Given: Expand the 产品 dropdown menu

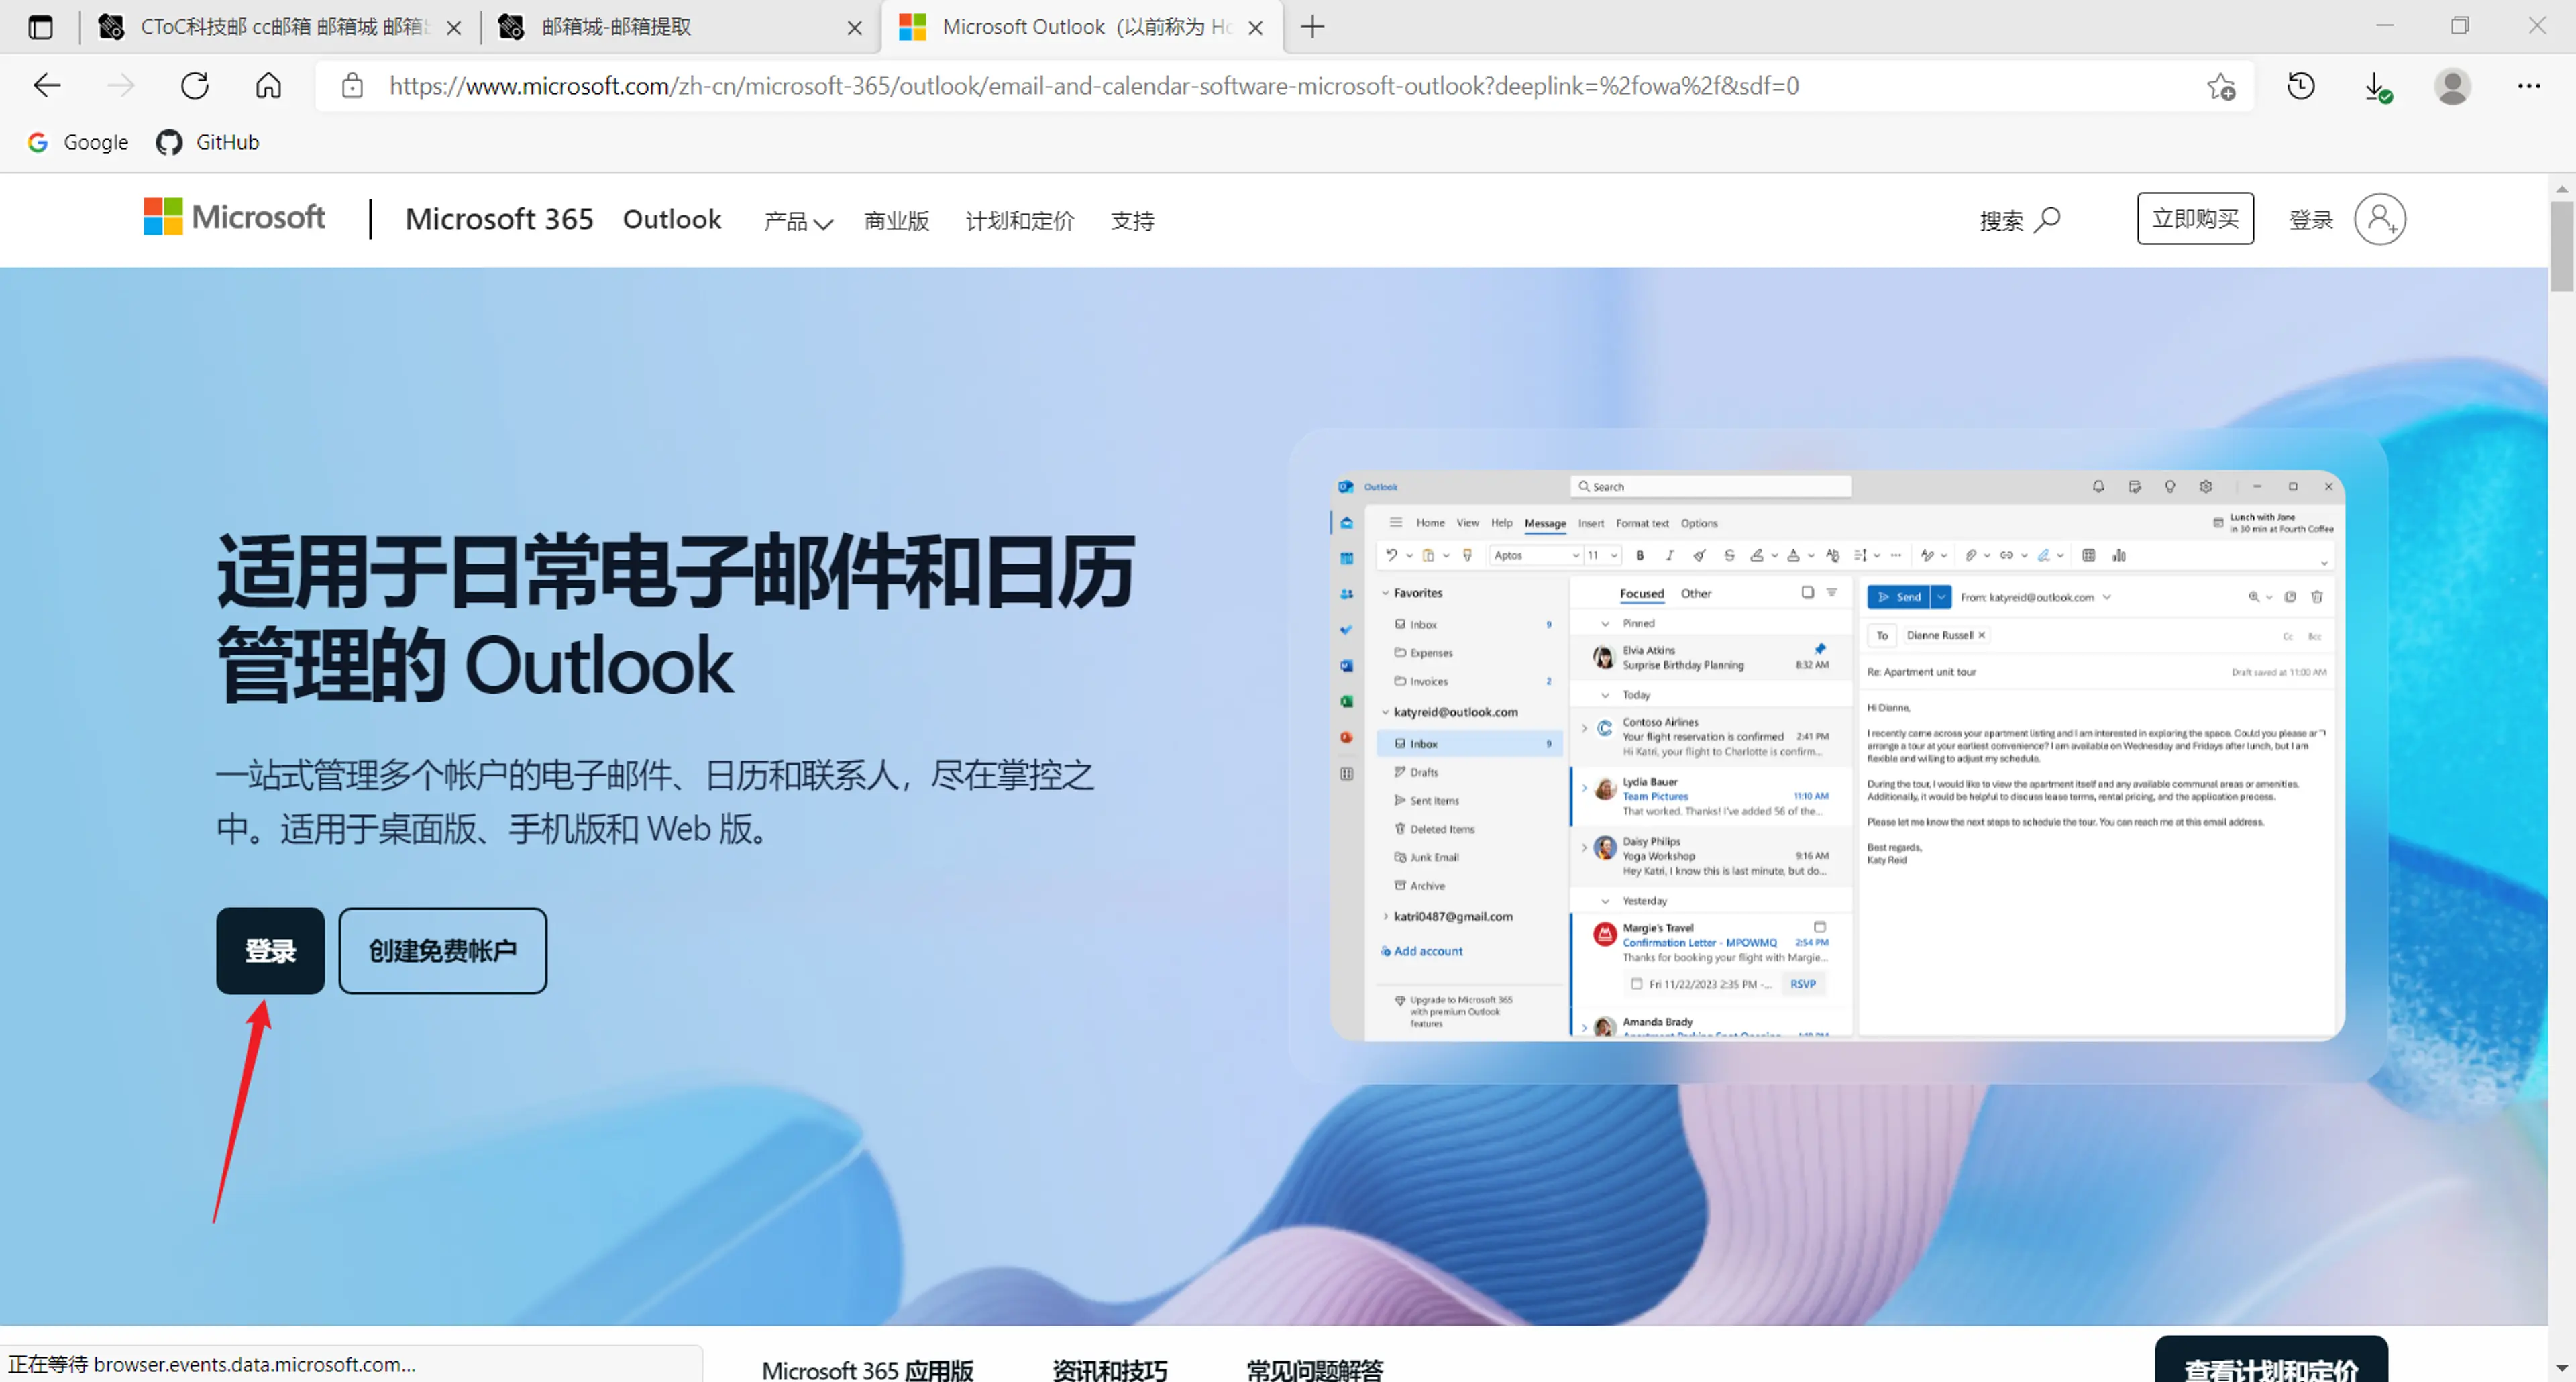Looking at the screenshot, I should tap(798, 221).
